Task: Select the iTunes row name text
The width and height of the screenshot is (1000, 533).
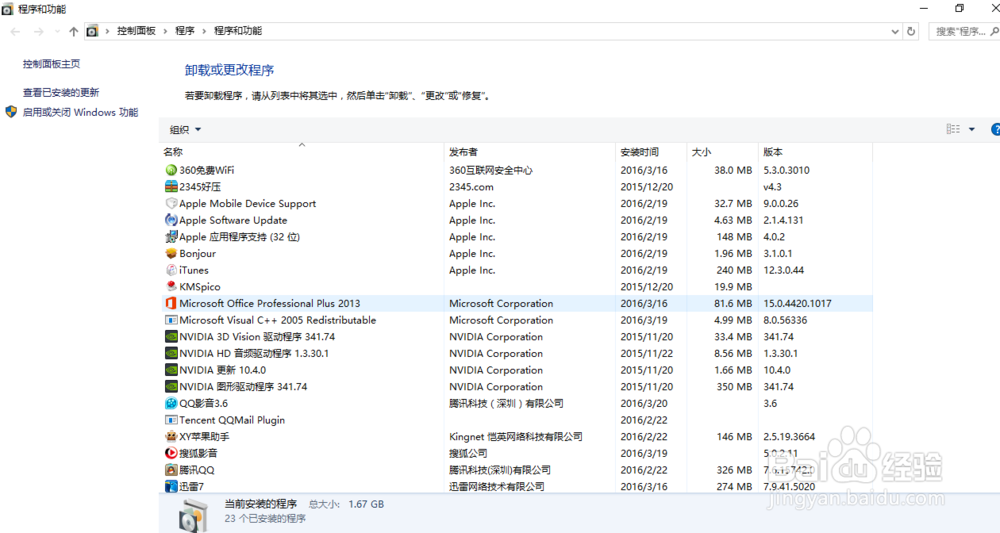Action: click(x=194, y=270)
